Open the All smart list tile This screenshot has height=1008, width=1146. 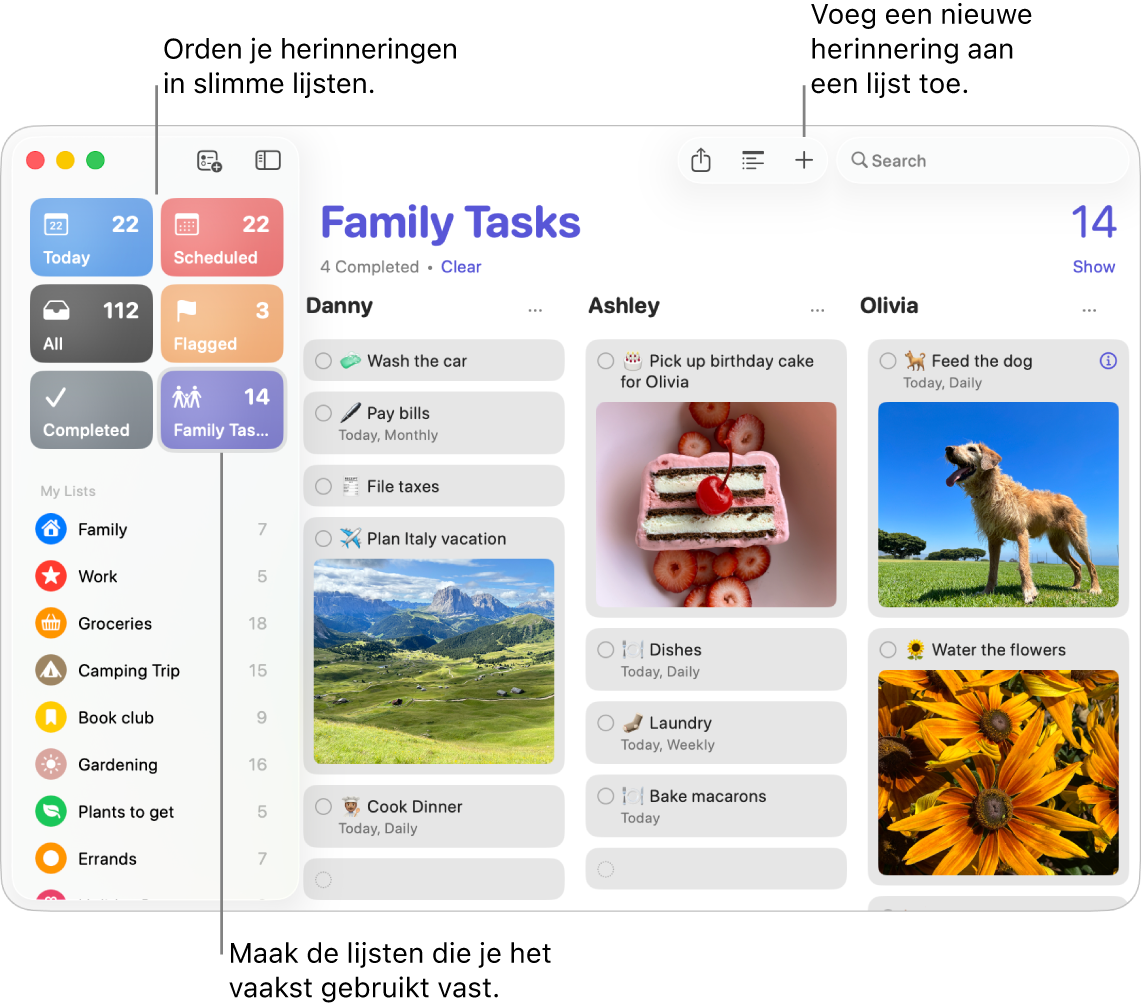coord(91,324)
